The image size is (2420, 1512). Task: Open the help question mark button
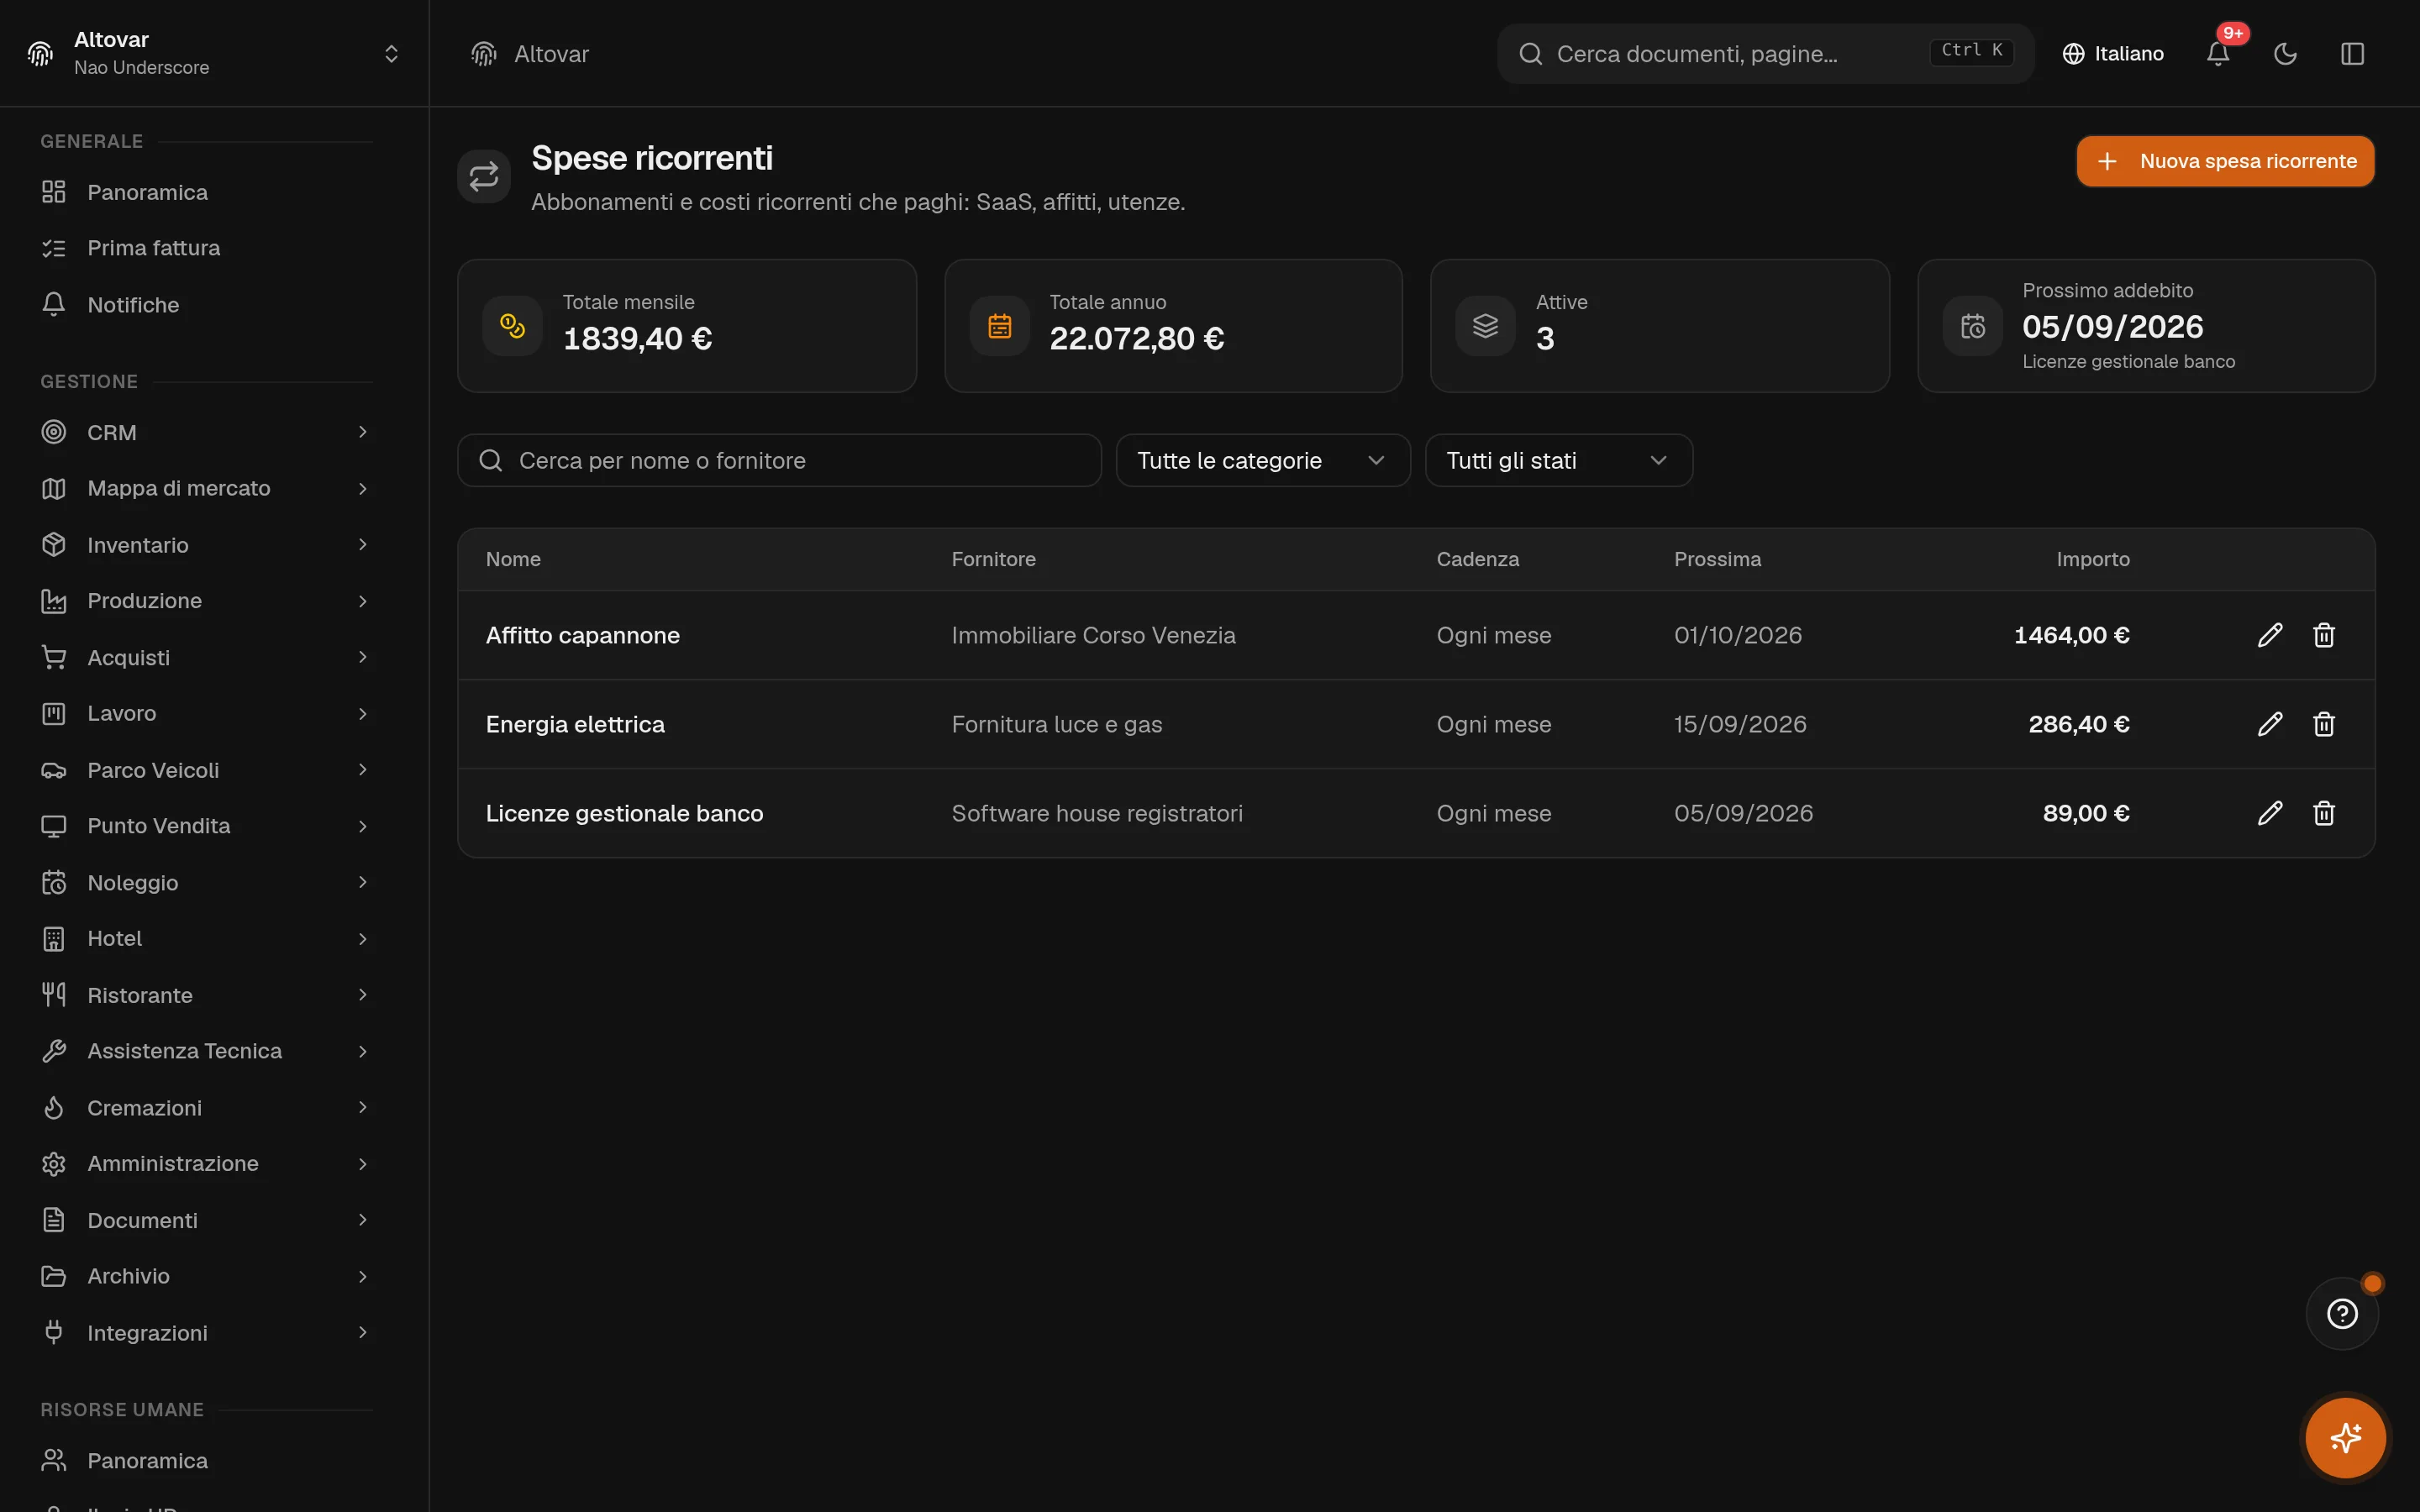click(2342, 1314)
